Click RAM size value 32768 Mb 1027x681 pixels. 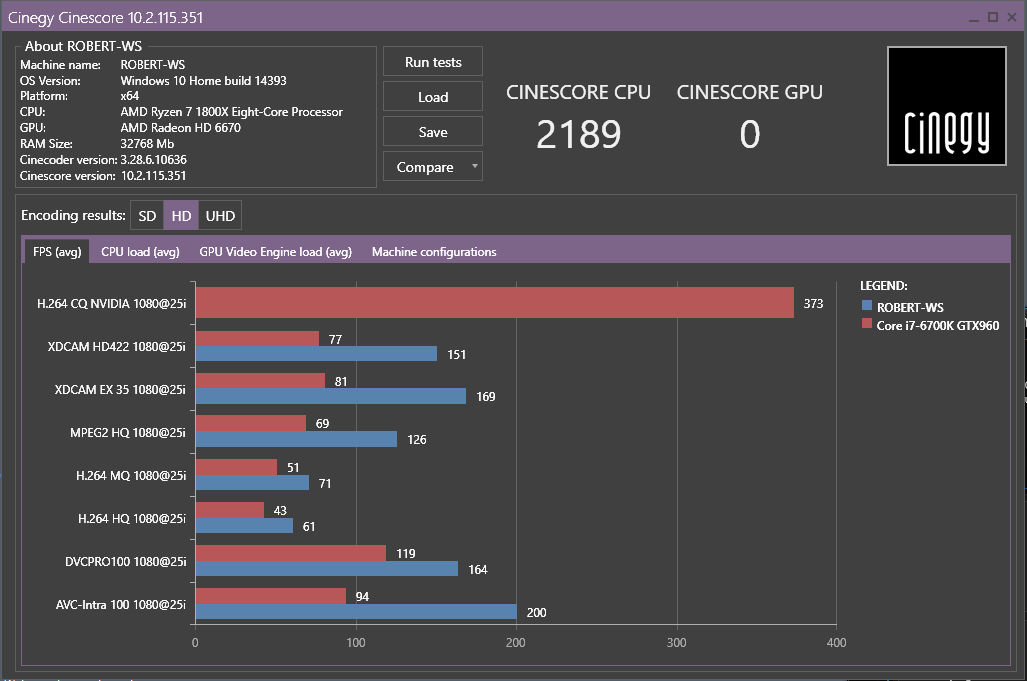tap(147, 143)
